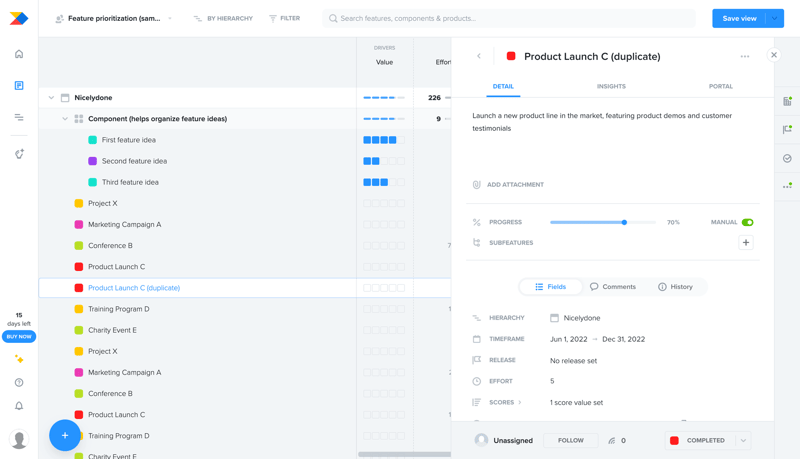The image size is (800, 459).
Task: Select the Fields tab
Action: coord(551,287)
